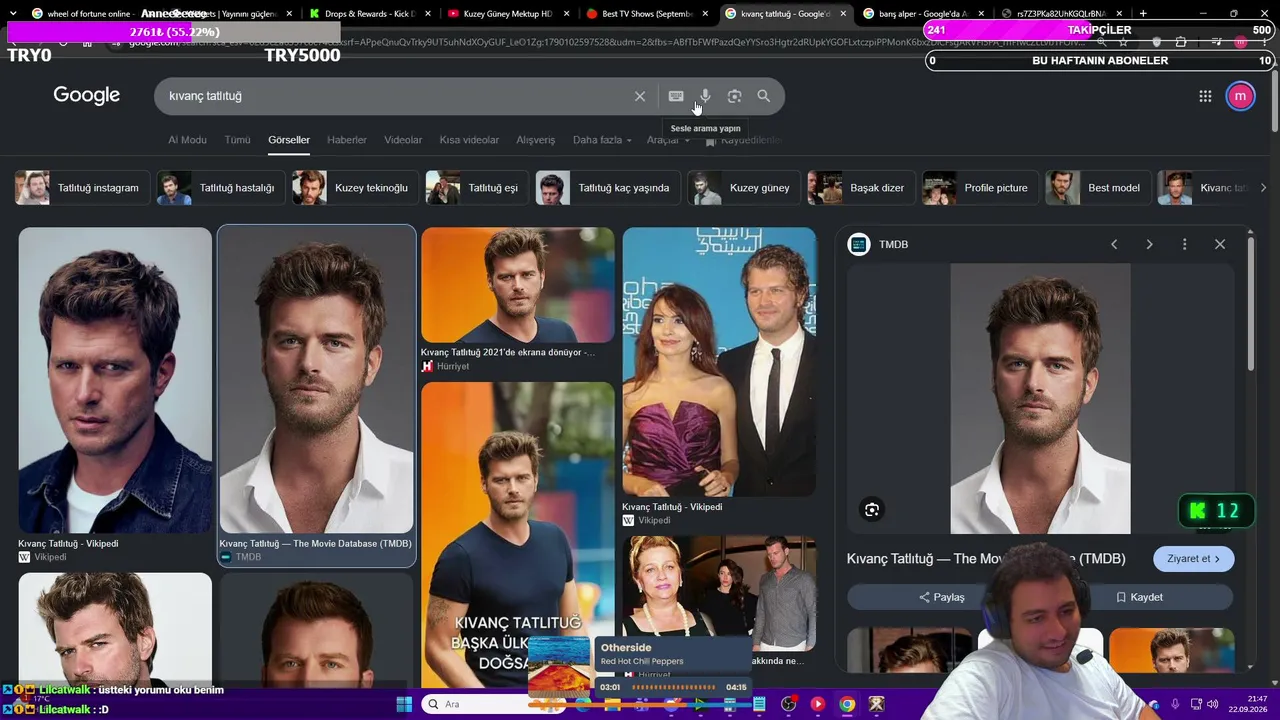Switch to the Haberler tab
Viewport: 1280px width, 720px height.
pyautogui.click(x=347, y=140)
